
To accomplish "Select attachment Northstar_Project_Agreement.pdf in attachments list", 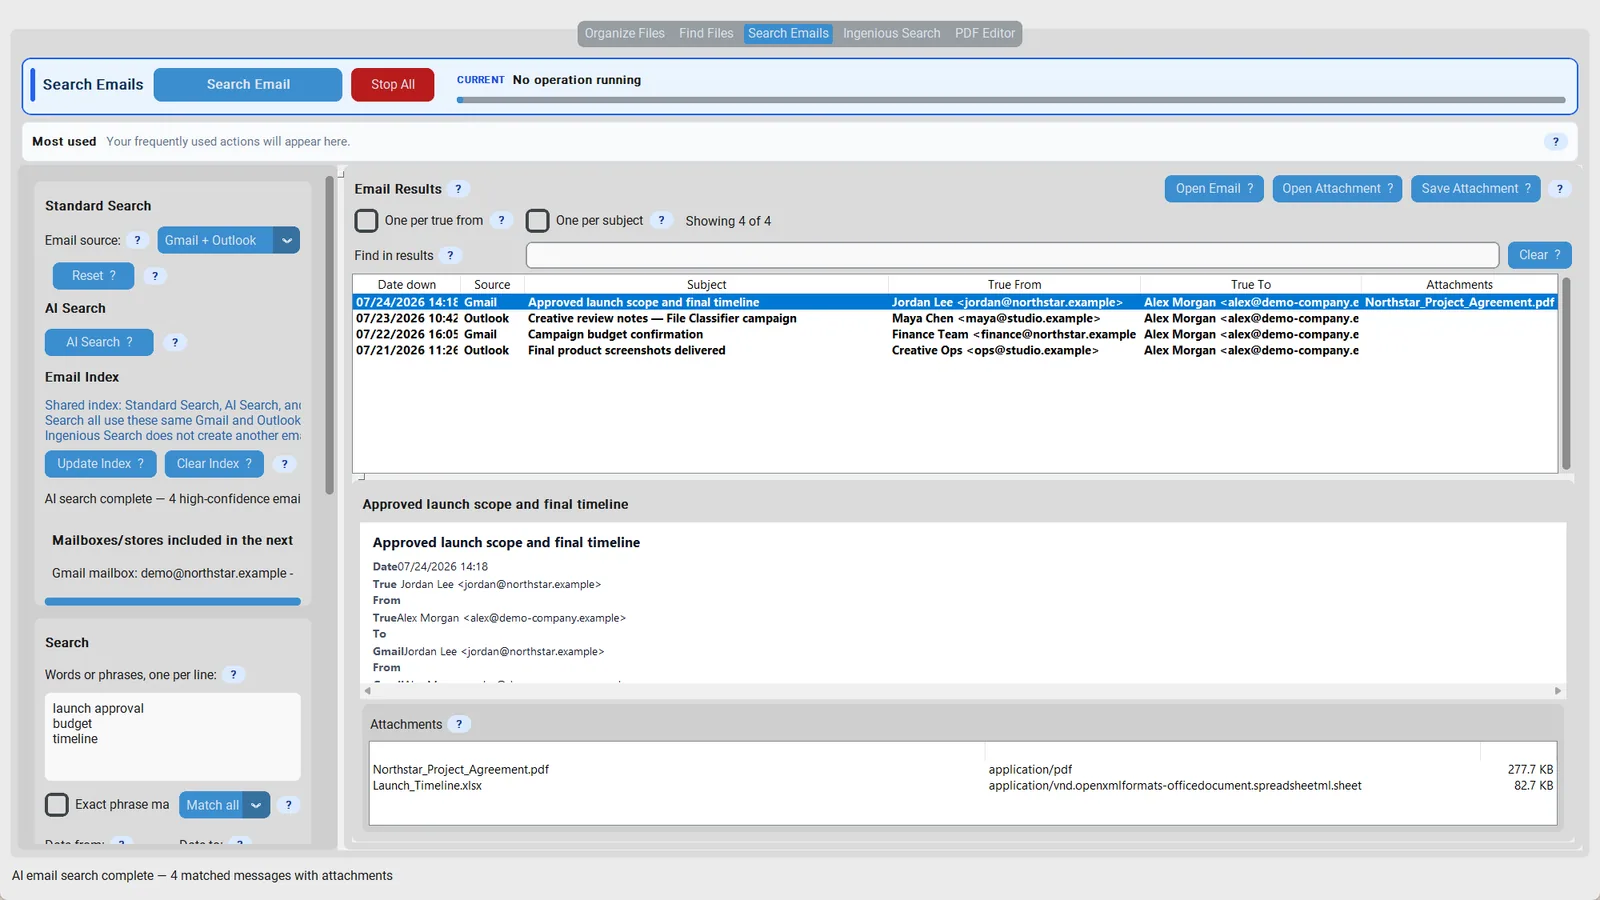I will pyautogui.click(x=963, y=770).
